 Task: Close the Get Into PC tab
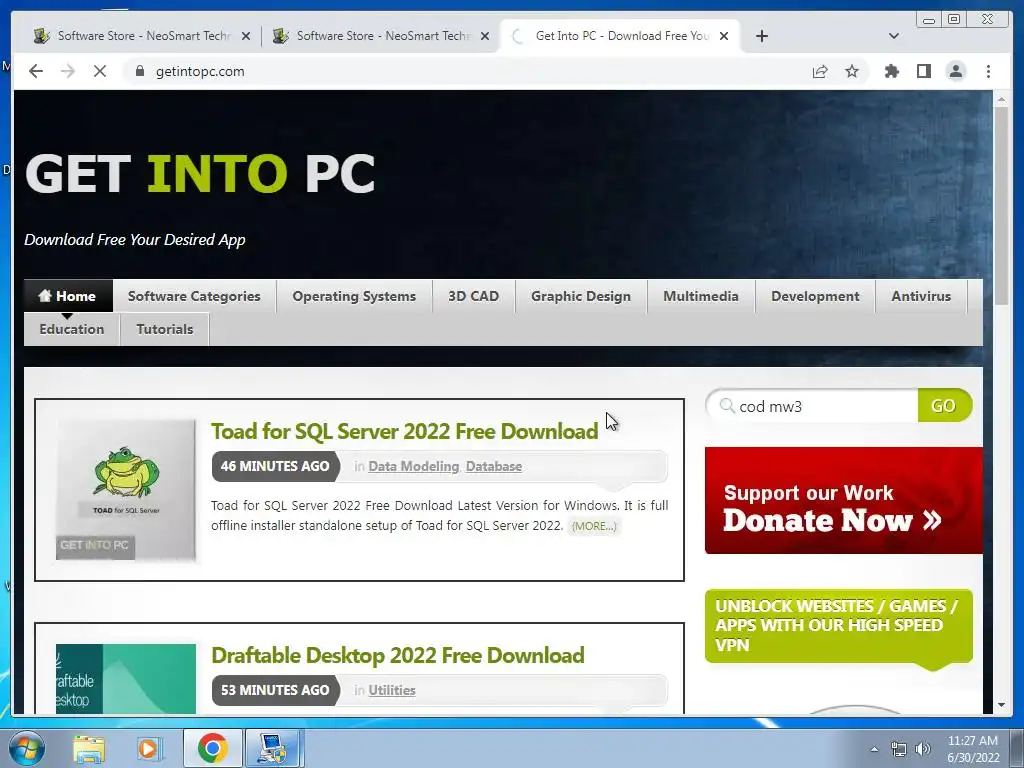click(x=724, y=37)
